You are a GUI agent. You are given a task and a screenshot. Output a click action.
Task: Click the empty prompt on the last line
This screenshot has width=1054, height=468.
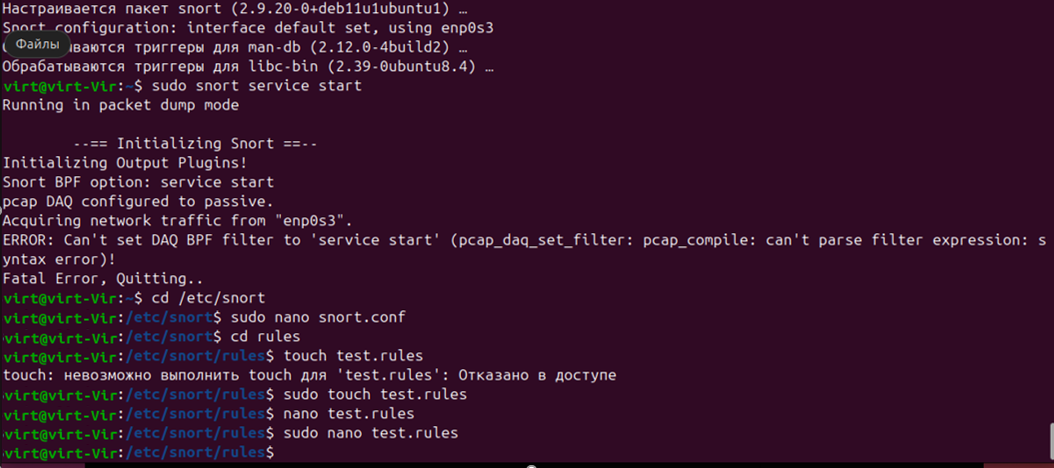tap(139, 452)
